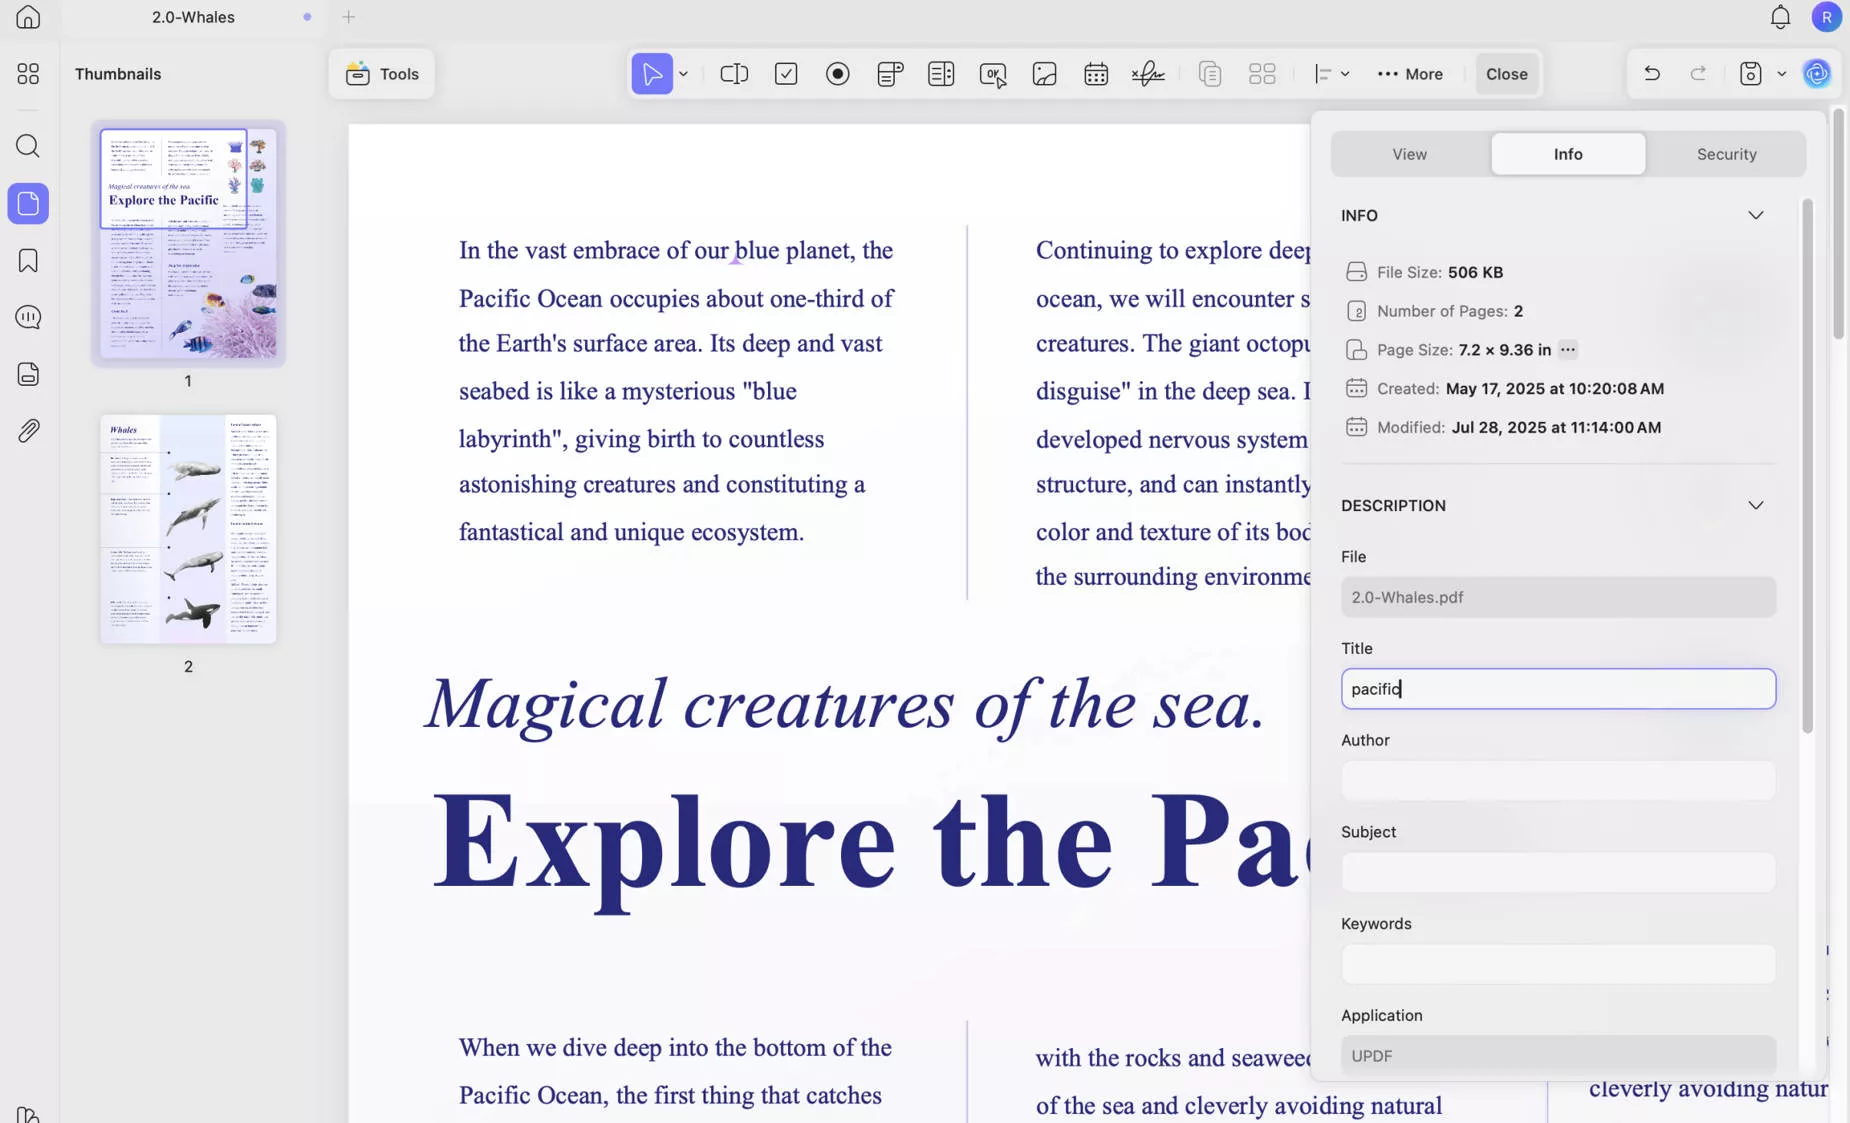The height and width of the screenshot is (1123, 1850).
Task: Open the UPDF AI assistant icon
Action: coord(1817,73)
